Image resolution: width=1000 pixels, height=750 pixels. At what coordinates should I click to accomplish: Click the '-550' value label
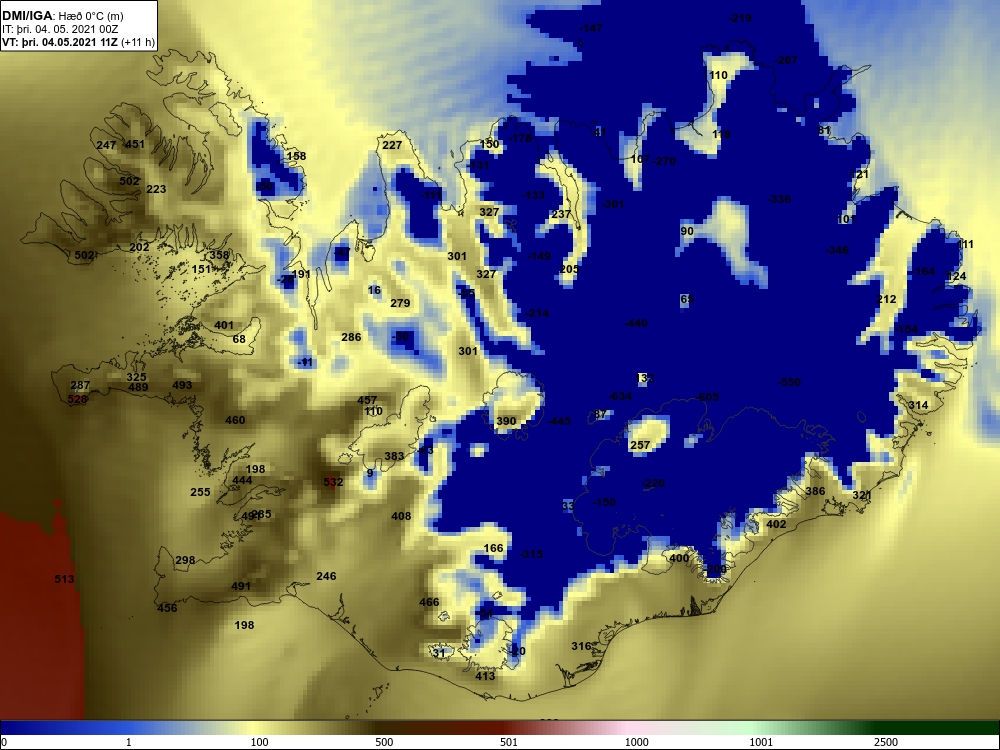[x=789, y=382]
